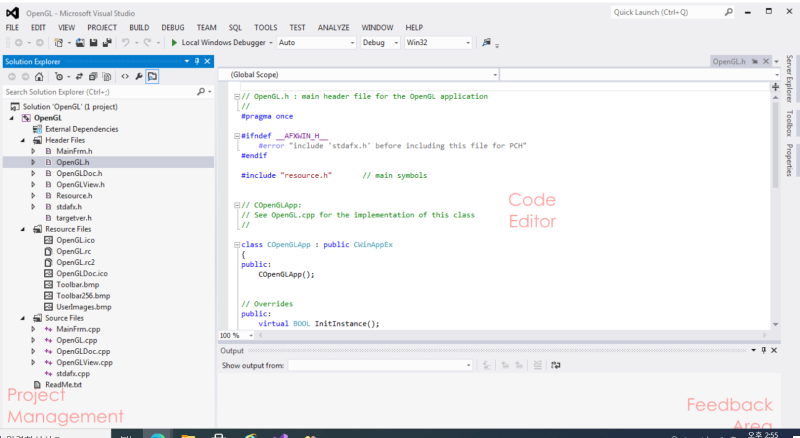Collapse the COpenGLApp class code region
Screen dimensions: 800x438
pyautogui.click(x=237, y=245)
